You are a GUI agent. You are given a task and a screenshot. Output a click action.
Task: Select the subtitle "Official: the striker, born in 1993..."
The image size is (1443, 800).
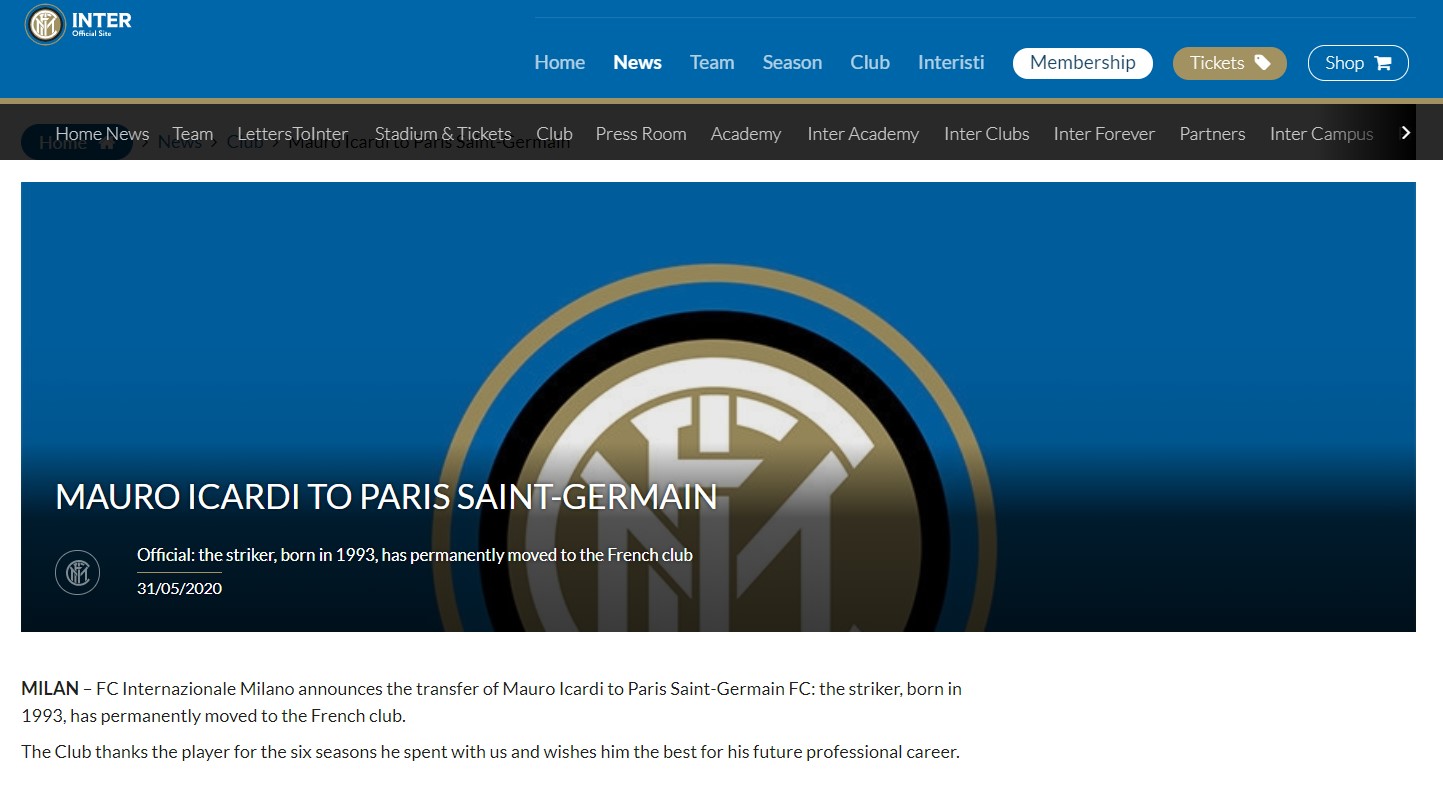[x=415, y=555]
